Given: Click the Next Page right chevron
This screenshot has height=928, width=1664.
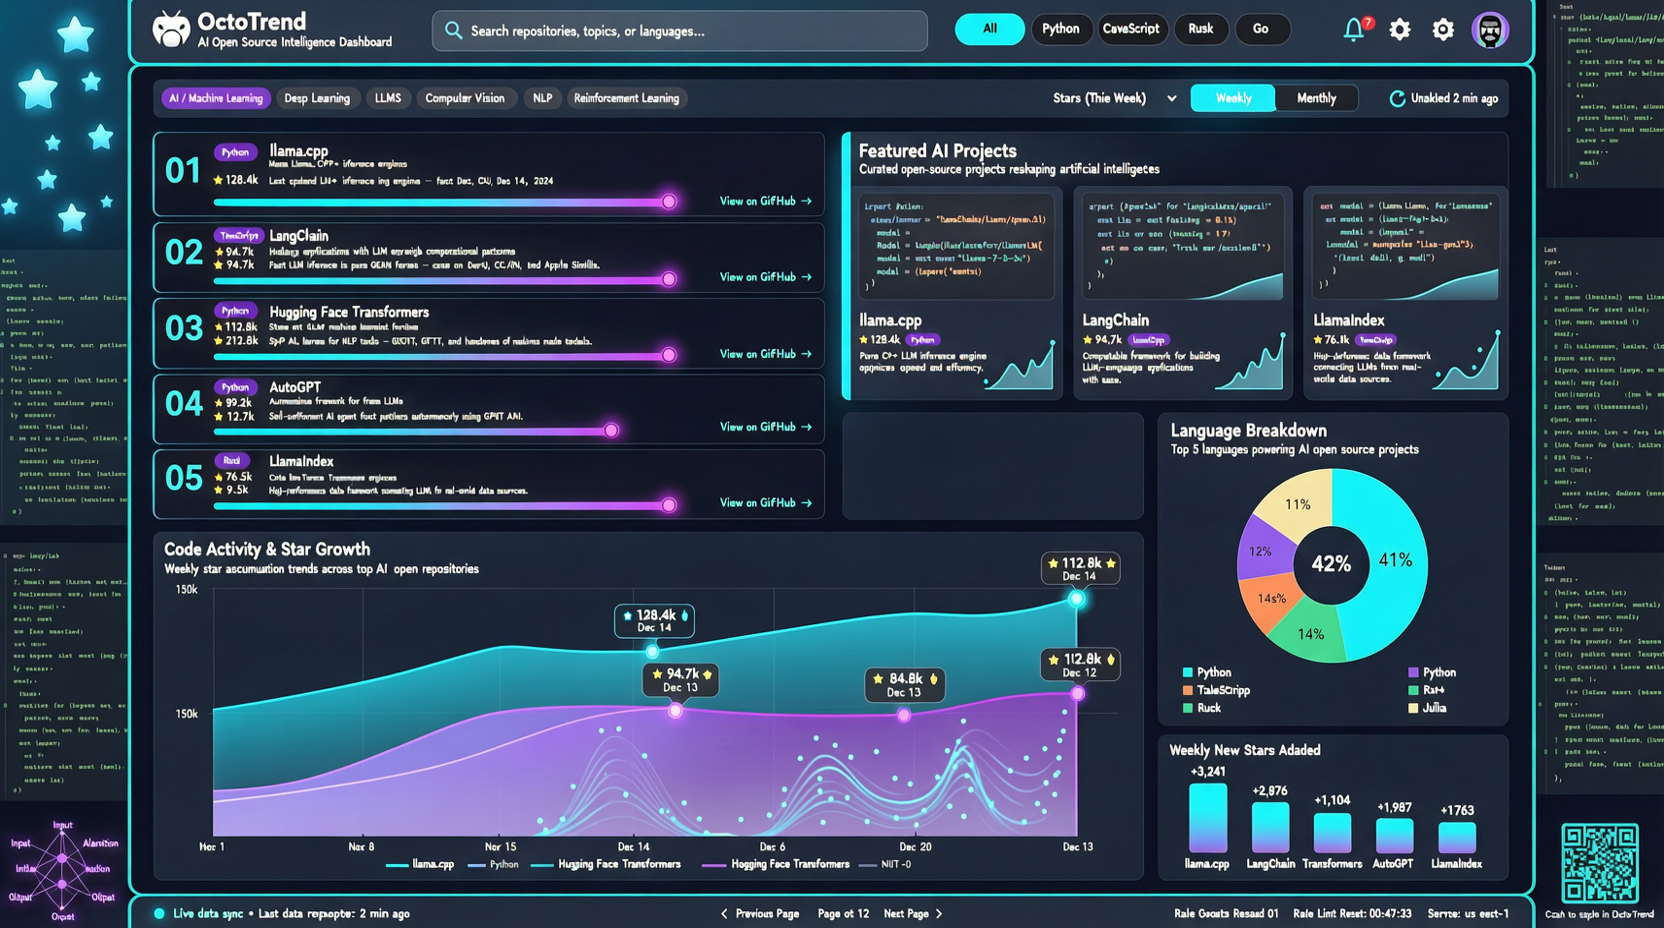Looking at the screenshot, I should (939, 914).
